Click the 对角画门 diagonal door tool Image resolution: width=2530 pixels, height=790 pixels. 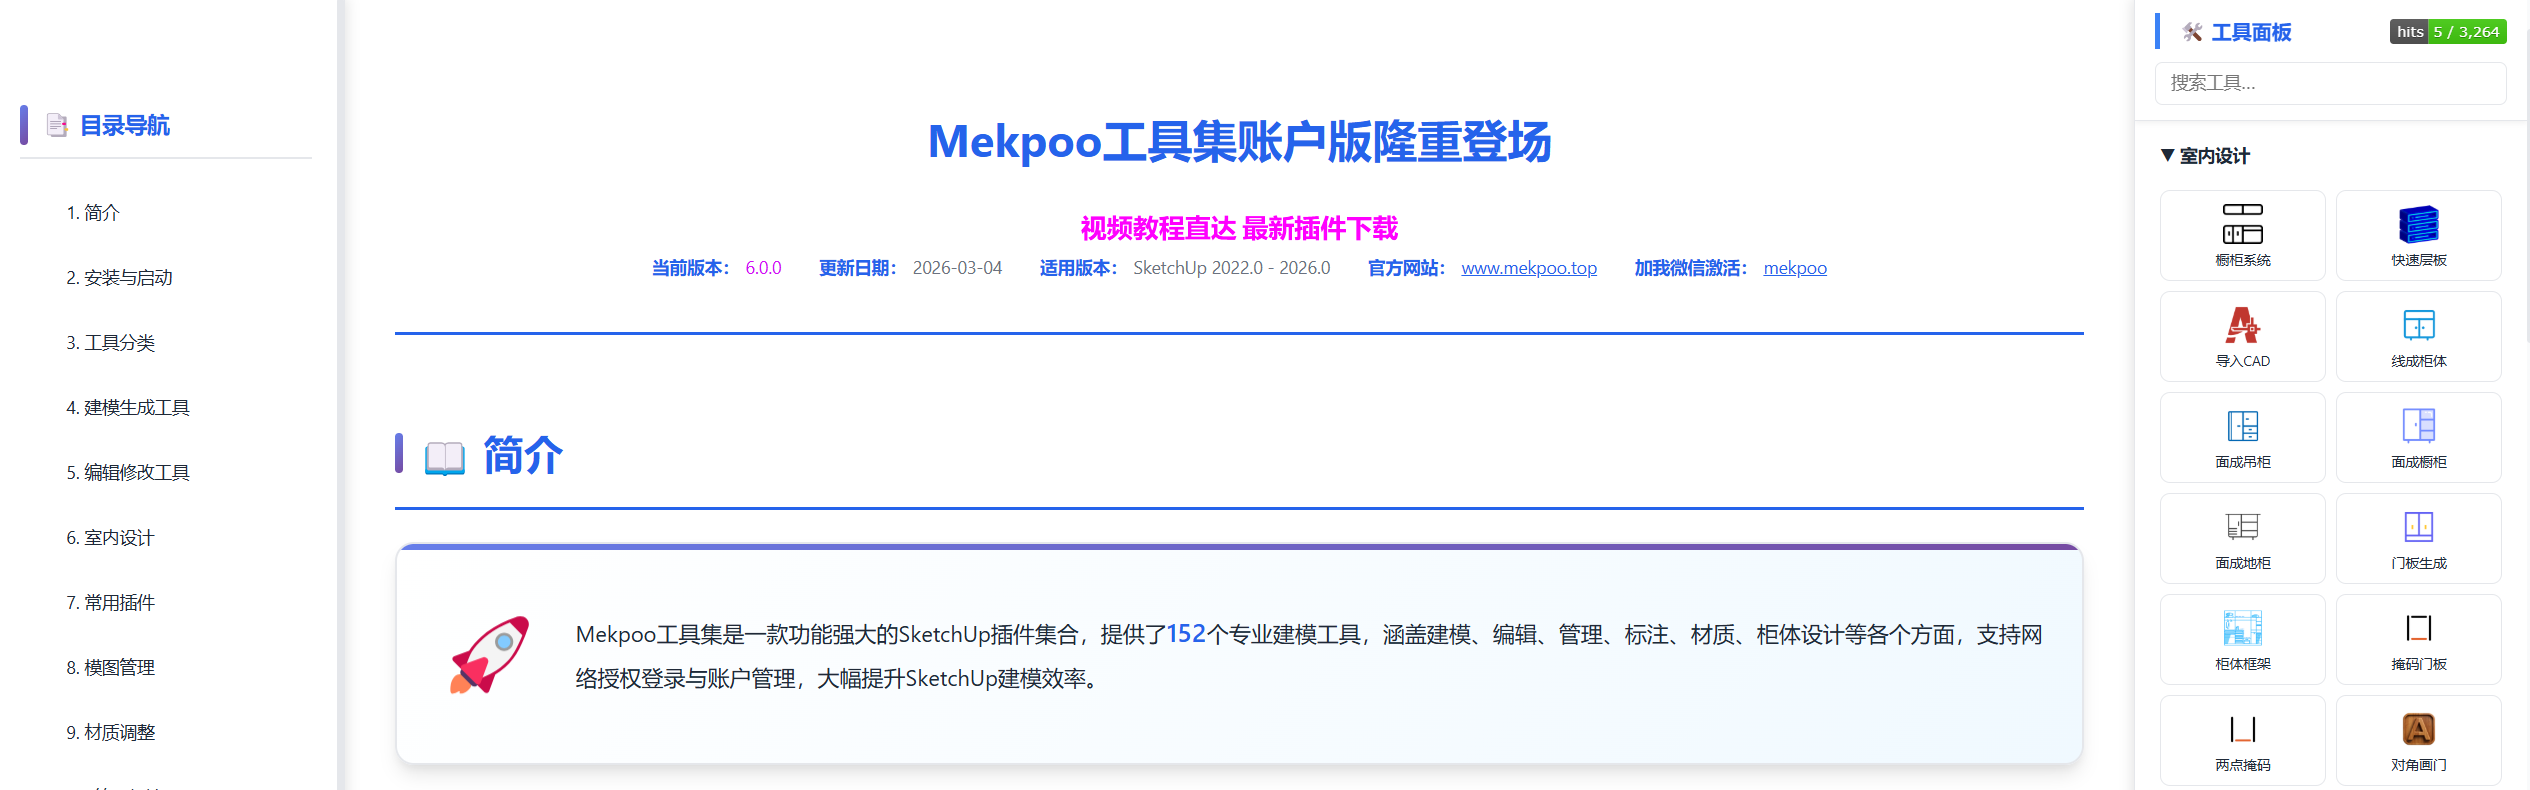(x=2418, y=739)
